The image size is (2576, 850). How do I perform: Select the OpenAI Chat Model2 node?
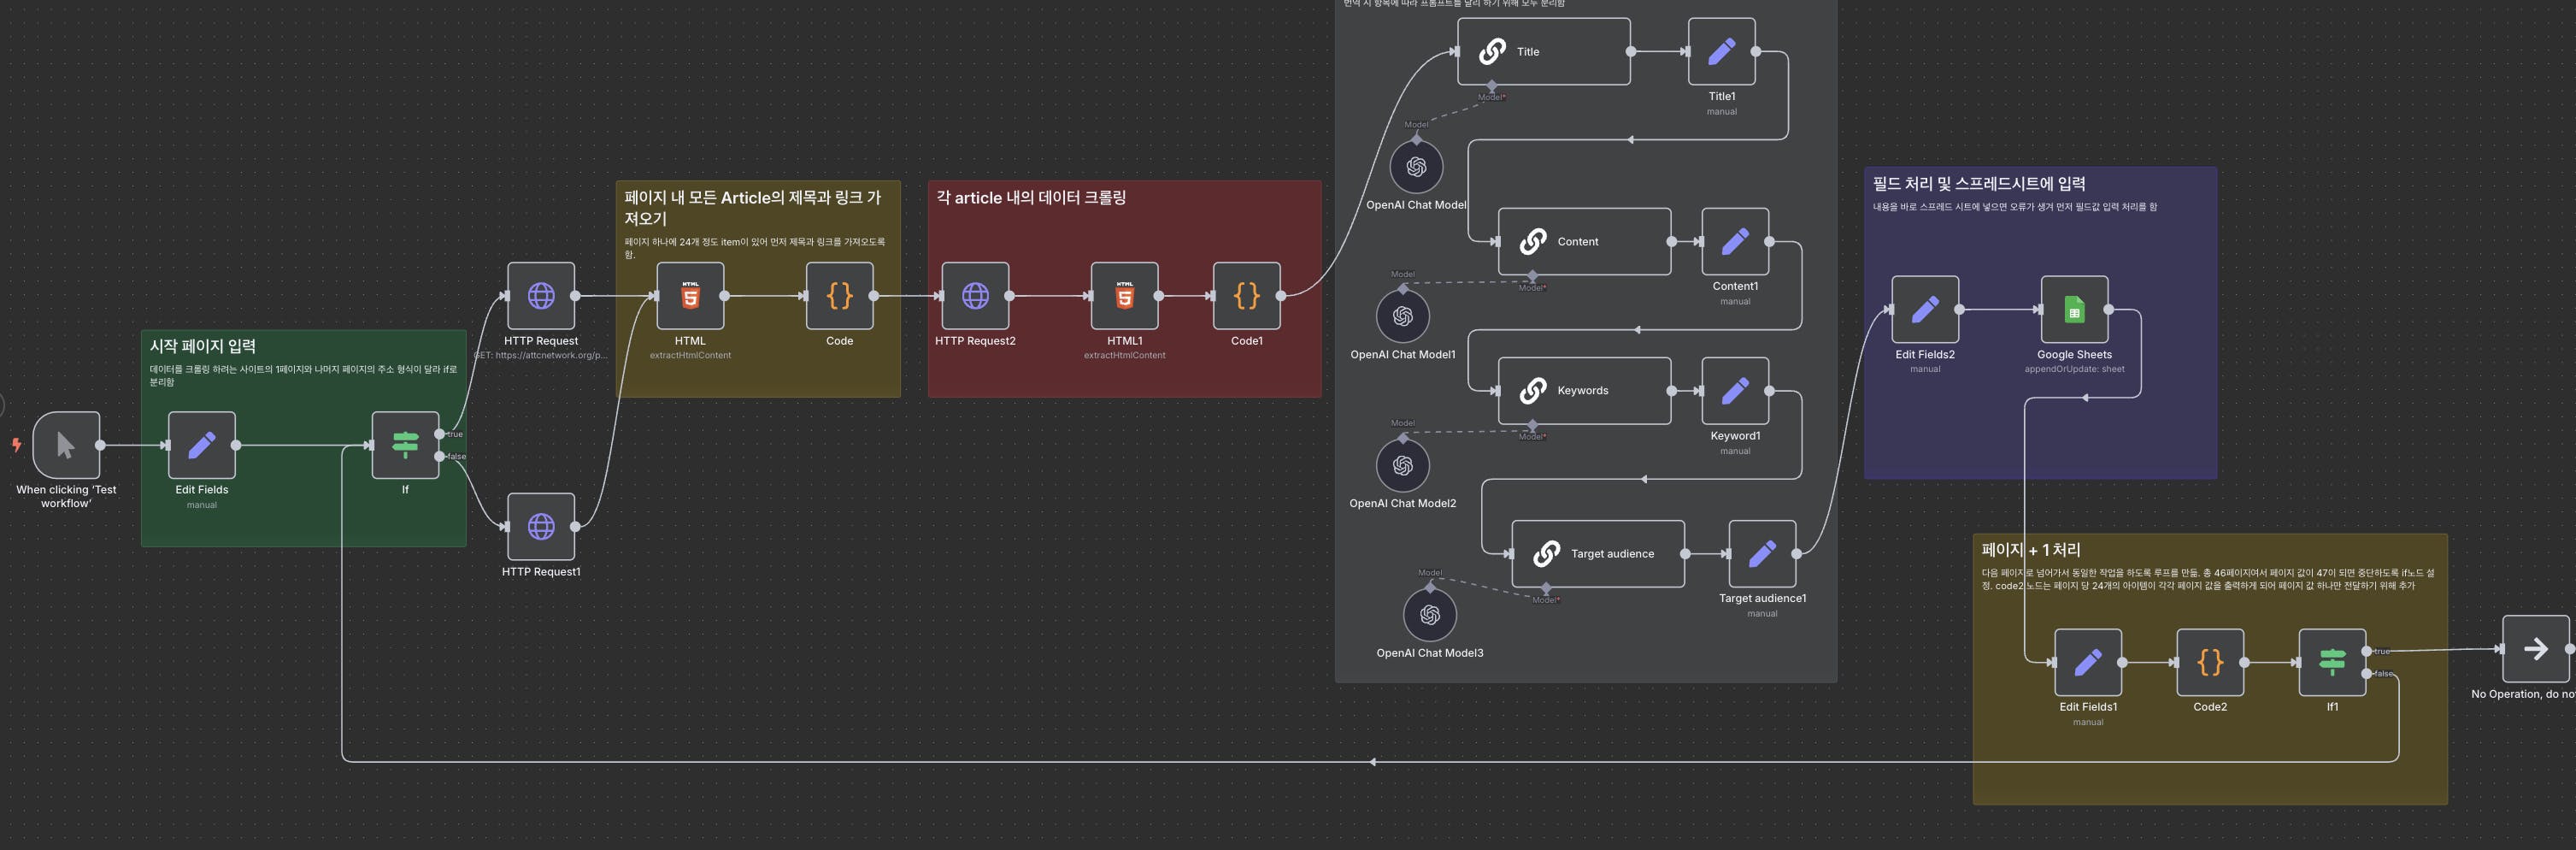pos(1403,465)
